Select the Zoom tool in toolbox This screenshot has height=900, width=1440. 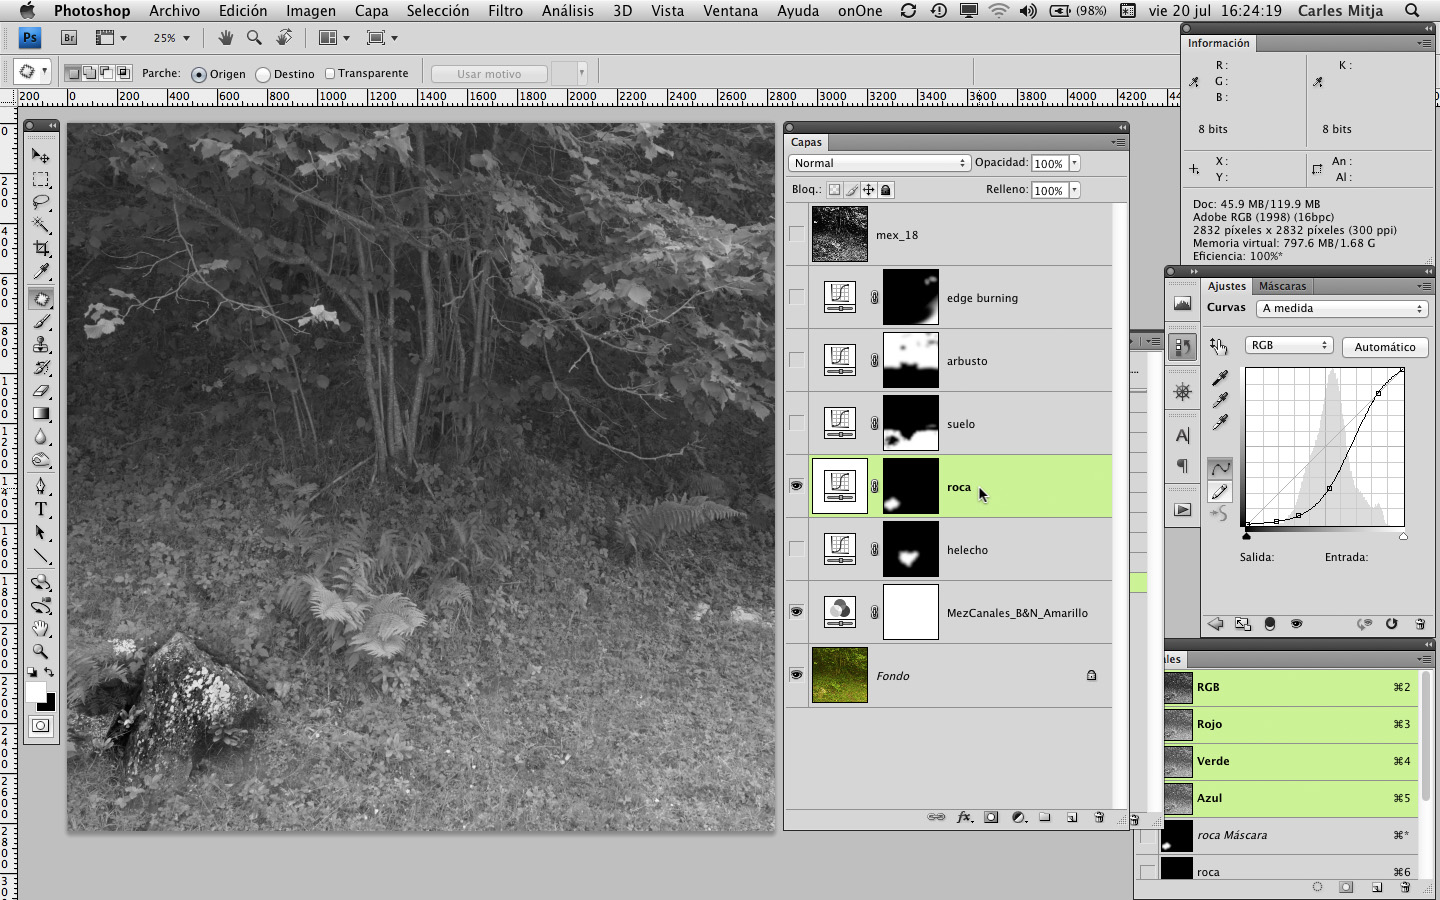tap(41, 651)
